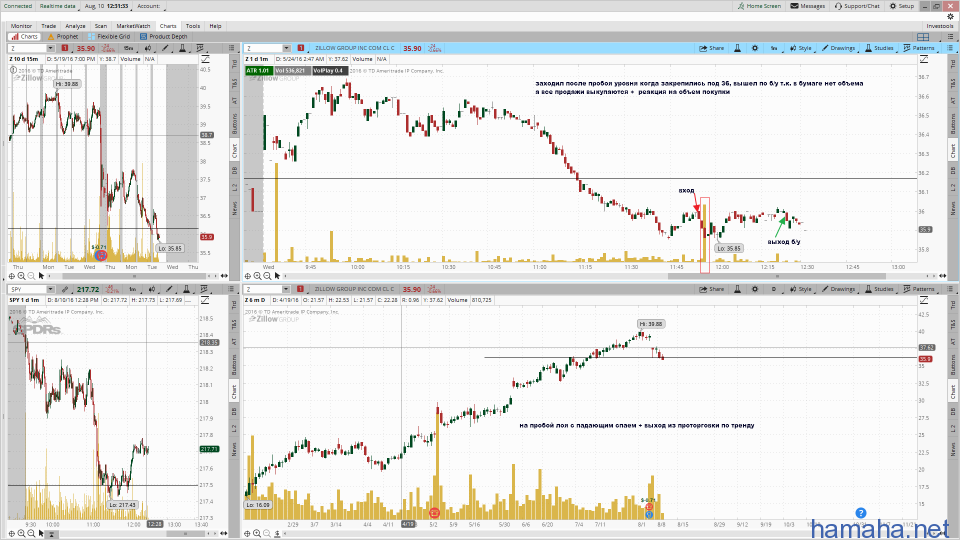
Task: Open drawings pencil icon in top-left chart
Action: [165, 48]
